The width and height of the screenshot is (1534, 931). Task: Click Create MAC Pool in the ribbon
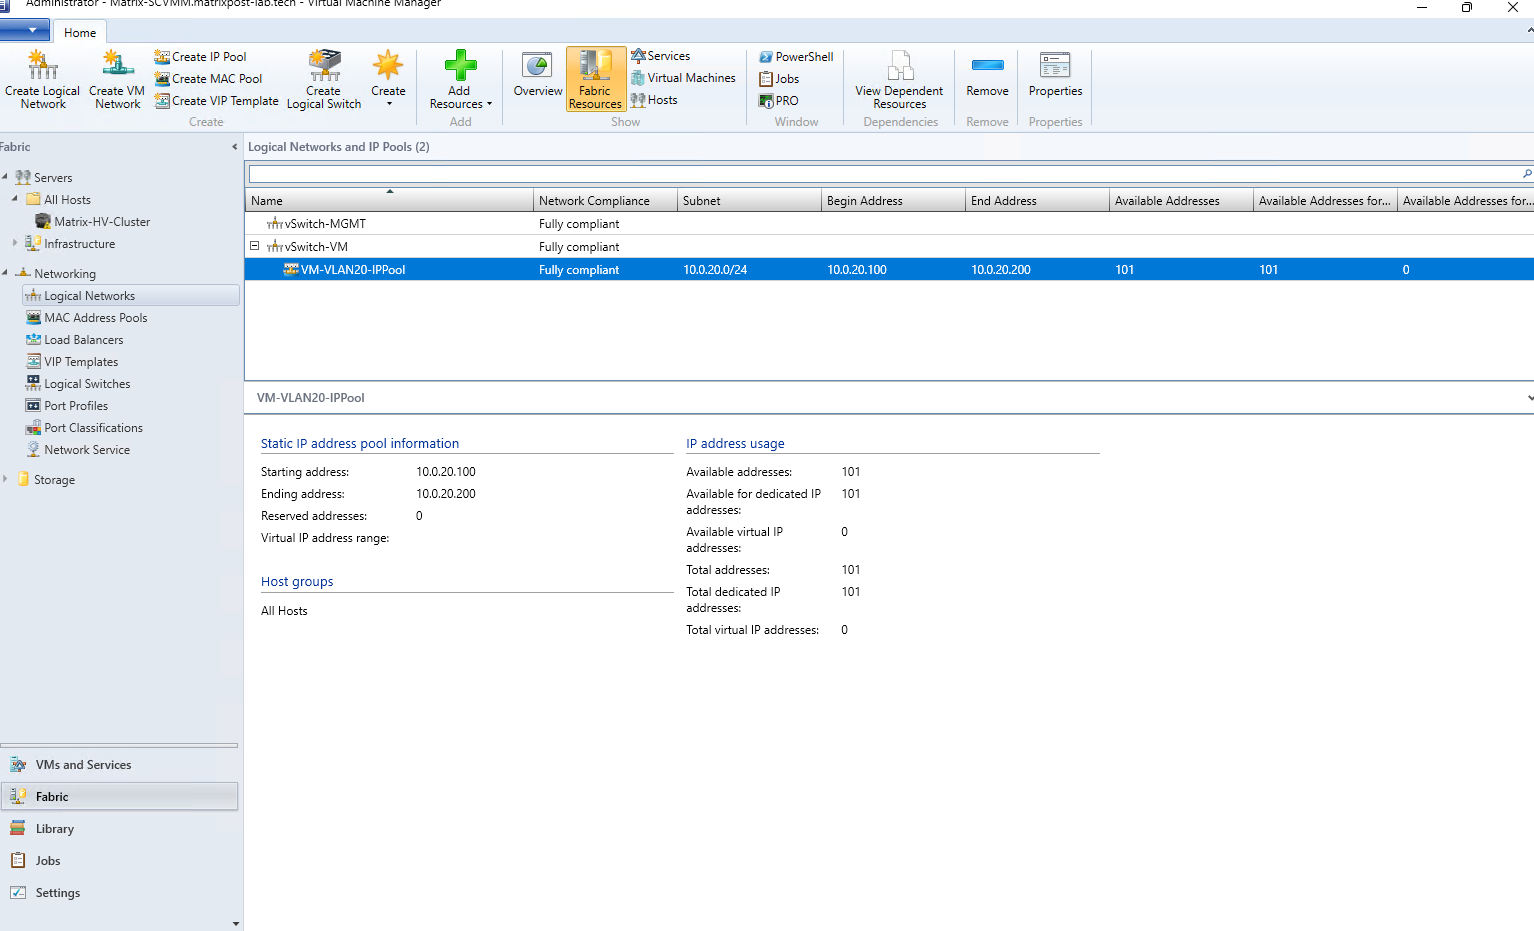click(x=208, y=79)
